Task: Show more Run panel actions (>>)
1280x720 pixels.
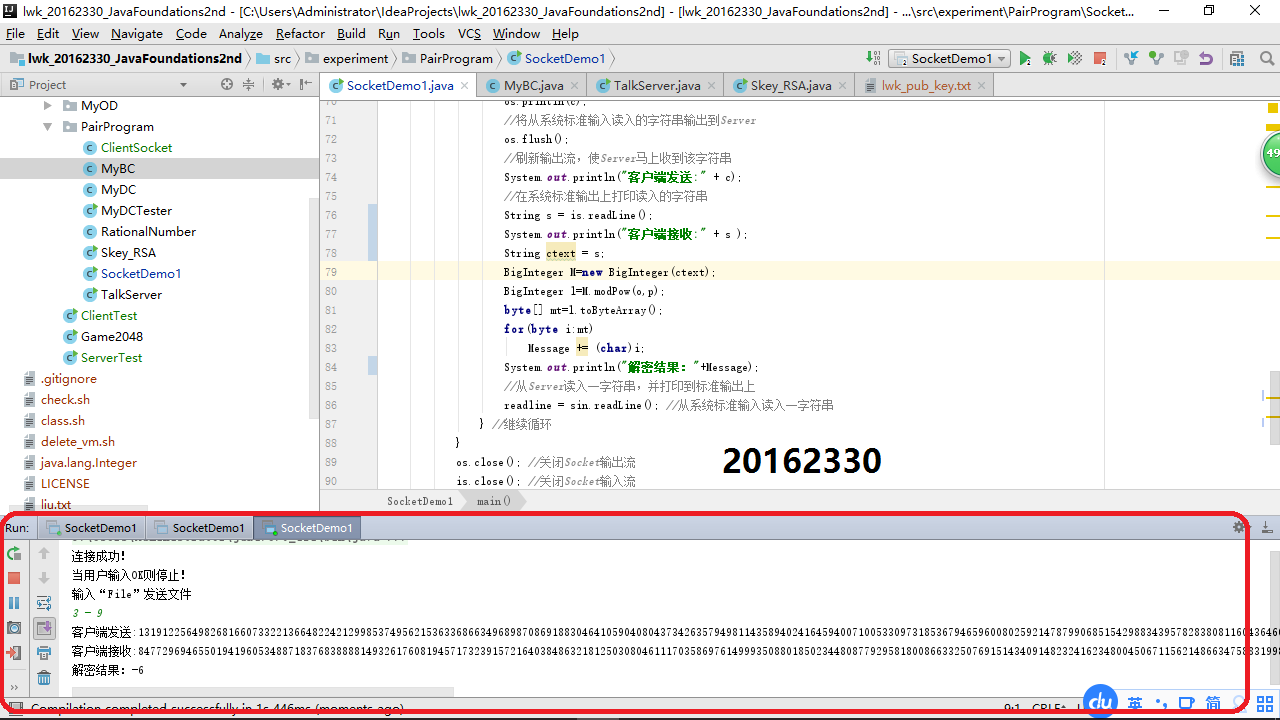Action: click(x=14, y=686)
